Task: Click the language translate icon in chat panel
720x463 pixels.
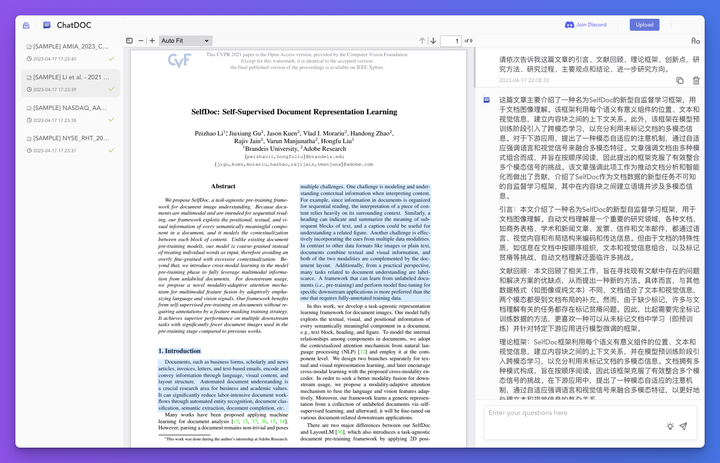Action: [696, 41]
